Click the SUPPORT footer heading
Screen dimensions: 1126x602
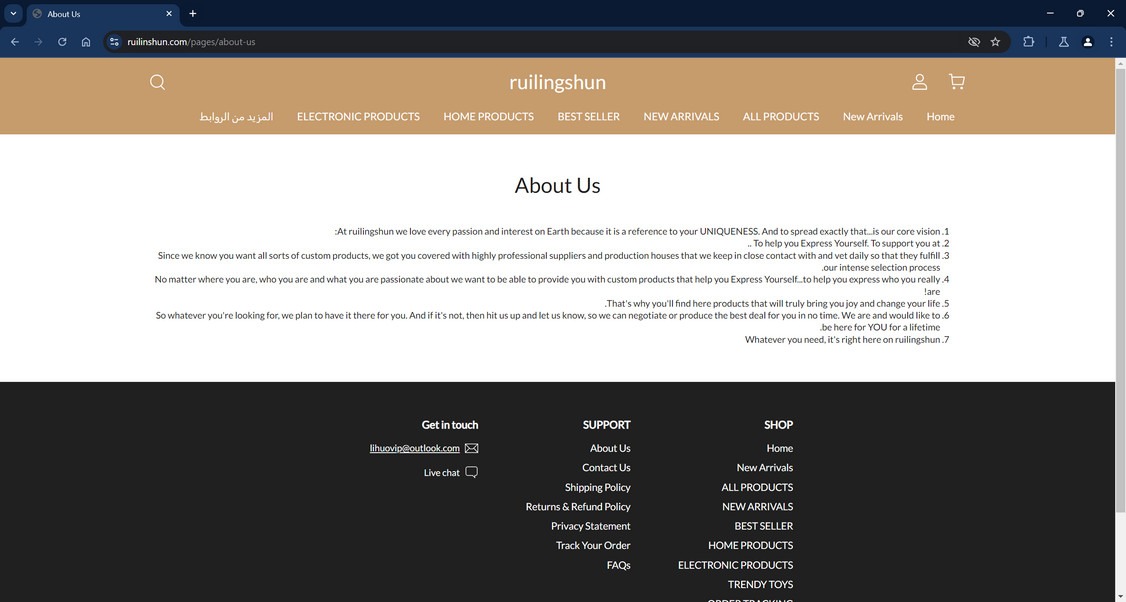pos(607,425)
